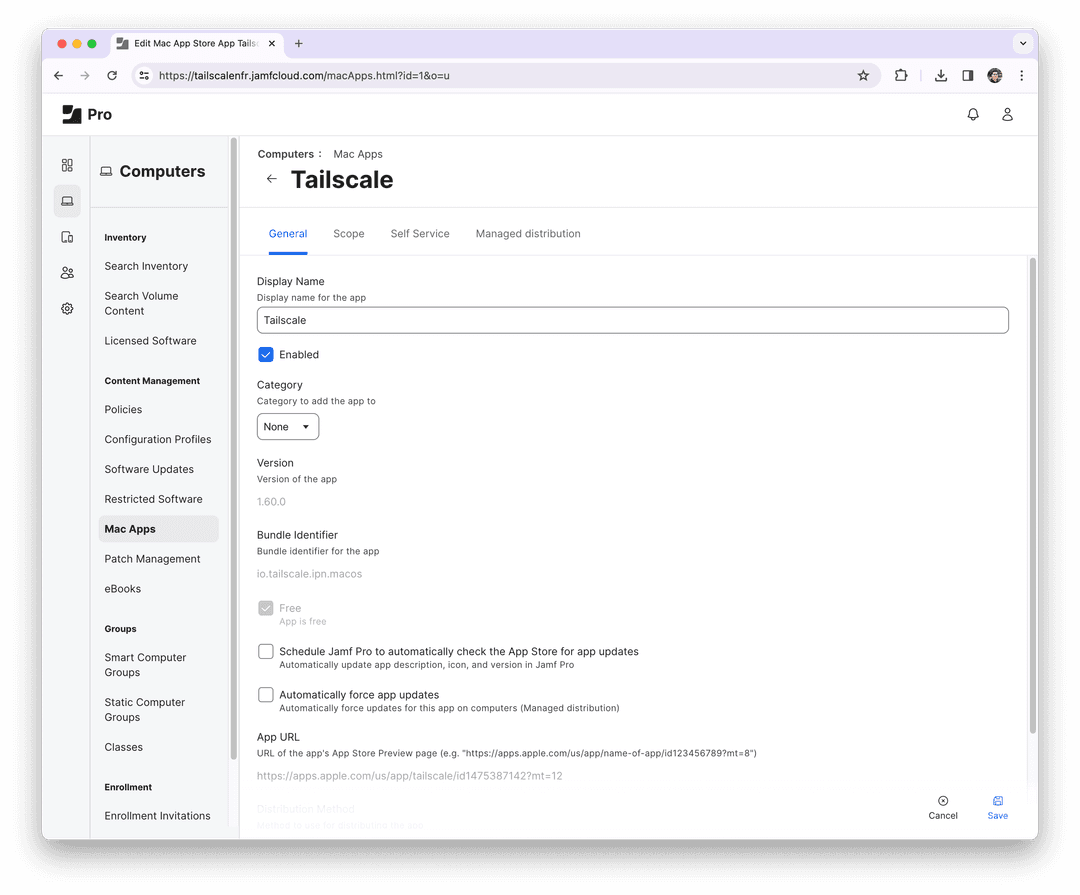Image resolution: width=1080 pixels, height=895 pixels.
Task: Open the account profile icon
Action: [1007, 114]
